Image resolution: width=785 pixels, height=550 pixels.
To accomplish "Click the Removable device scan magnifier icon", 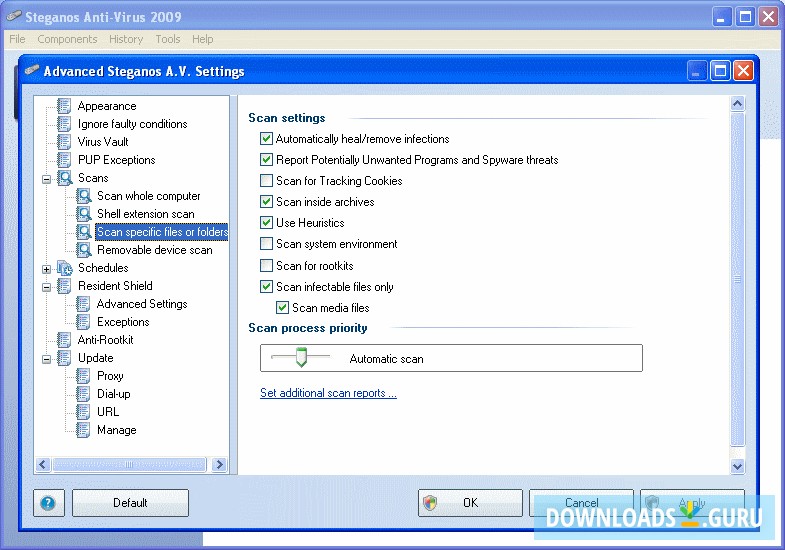I will click(84, 250).
